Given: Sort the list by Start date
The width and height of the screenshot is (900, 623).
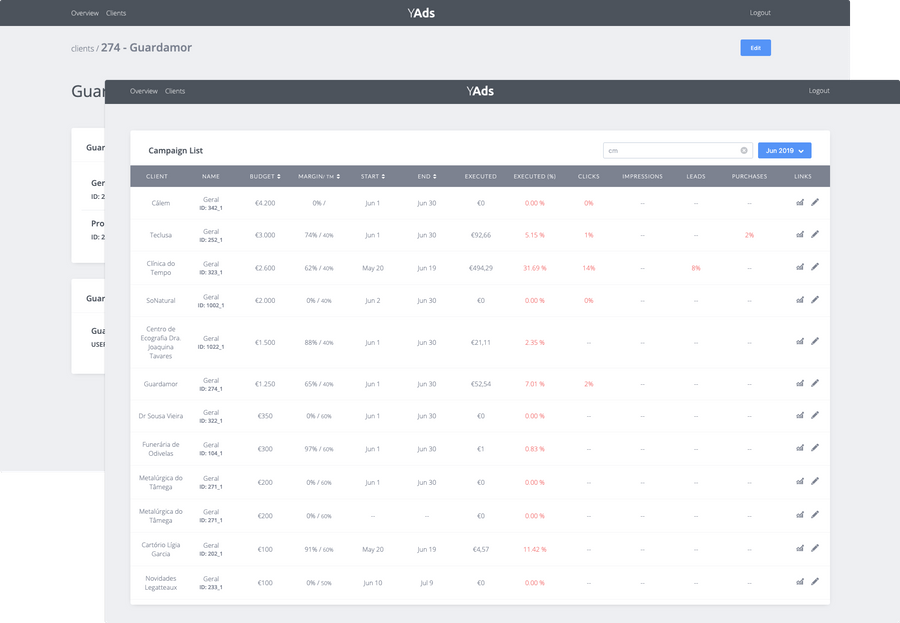Looking at the screenshot, I should coord(373,176).
